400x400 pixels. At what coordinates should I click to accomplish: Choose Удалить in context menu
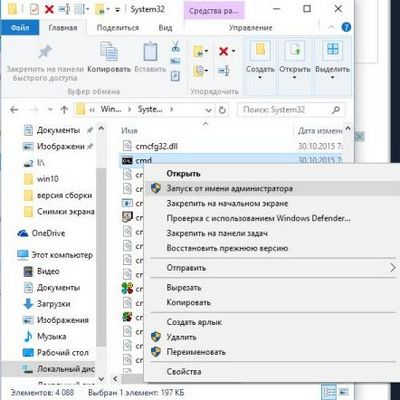pyautogui.click(x=271, y=337)
